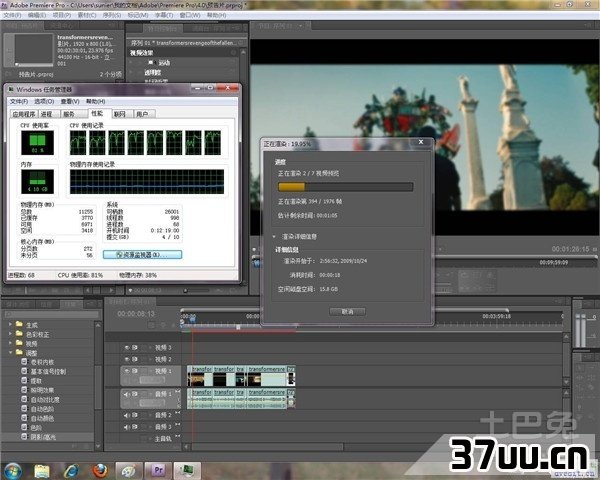Click the 色阶 effect icon
The height and width of the screenshot is (480, 600).
[x=24, y=427]
